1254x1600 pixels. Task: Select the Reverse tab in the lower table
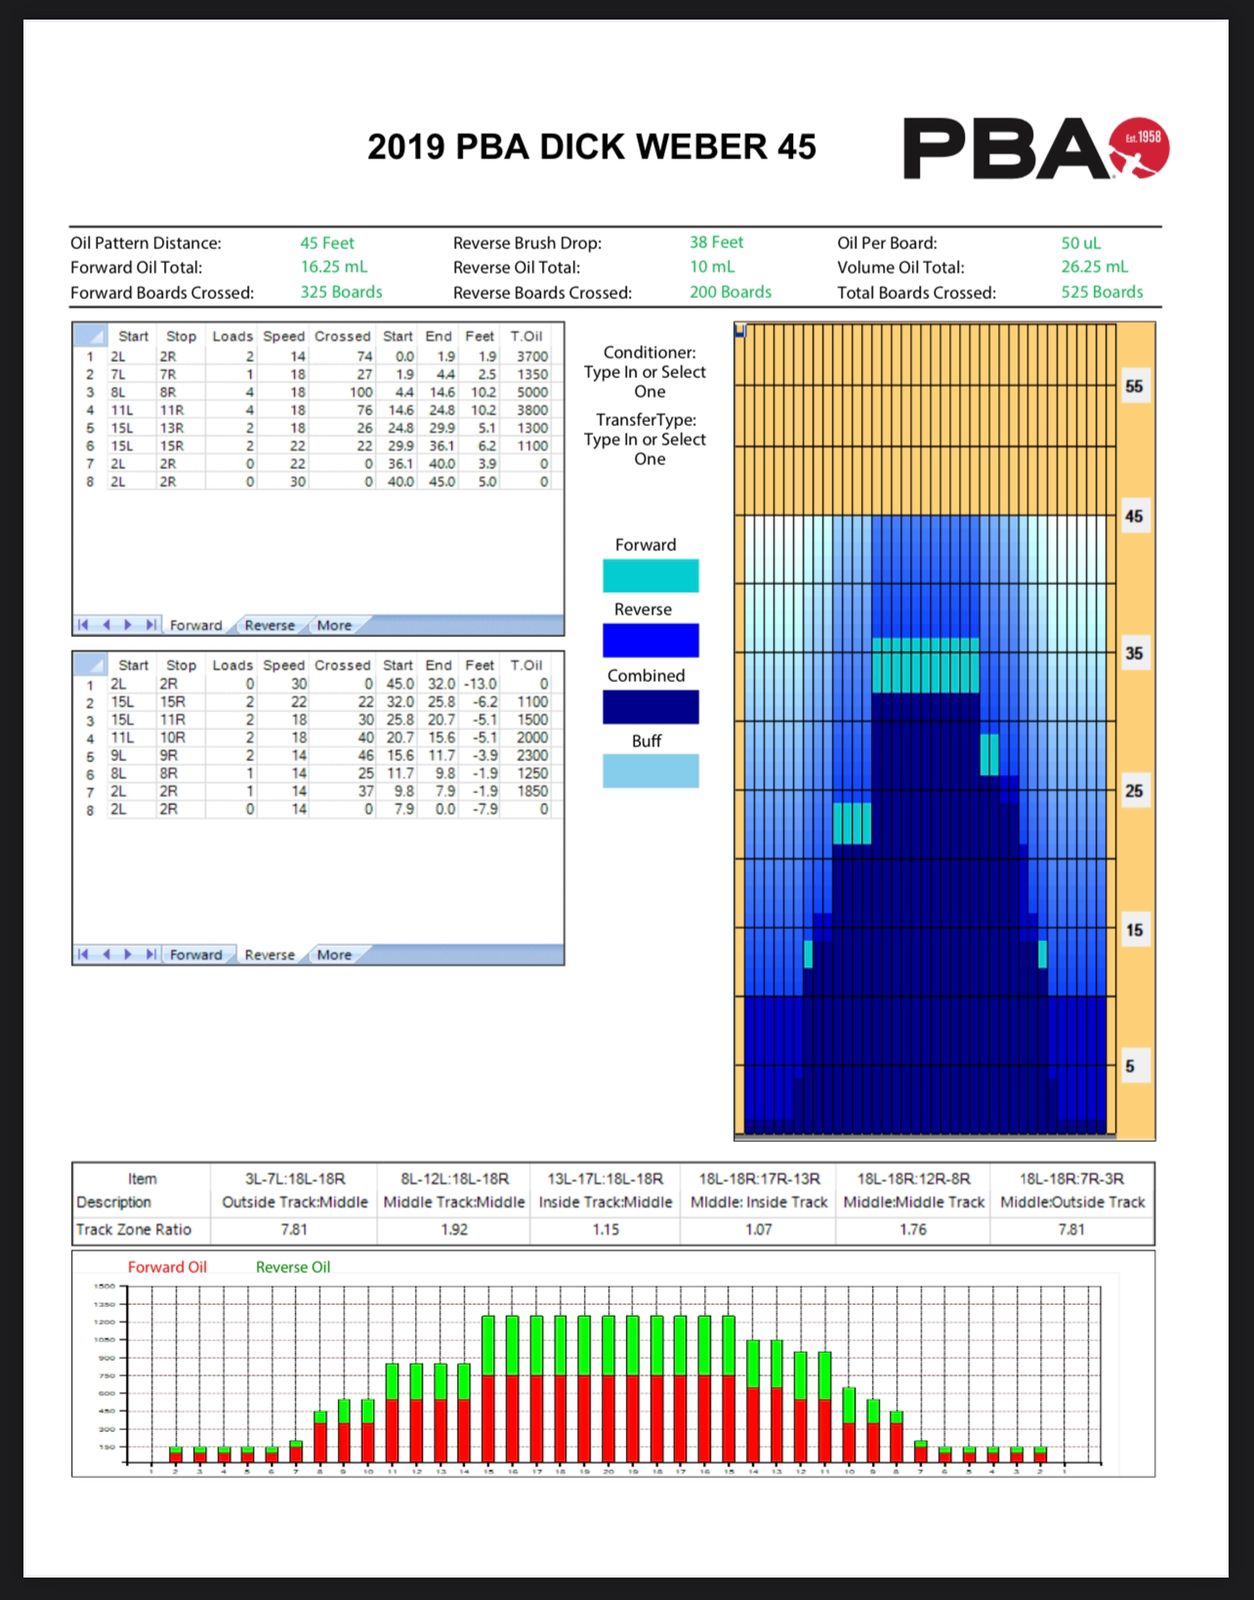[270, 954]
